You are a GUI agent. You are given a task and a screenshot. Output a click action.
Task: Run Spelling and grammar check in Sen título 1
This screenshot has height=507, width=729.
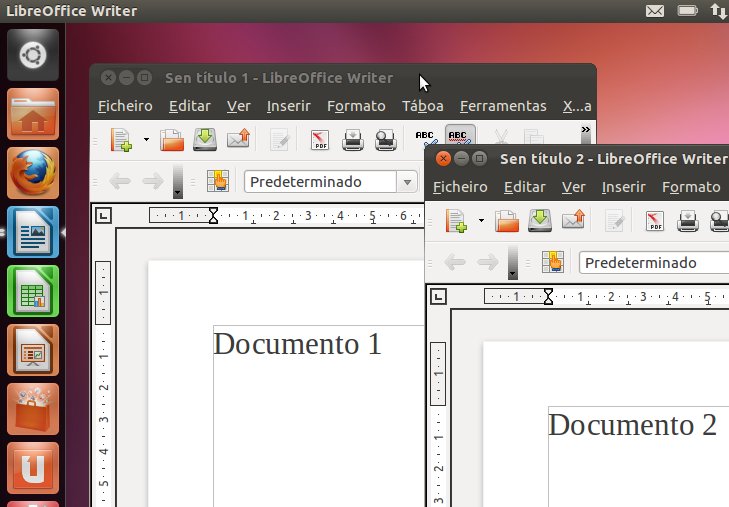[426, 138]
